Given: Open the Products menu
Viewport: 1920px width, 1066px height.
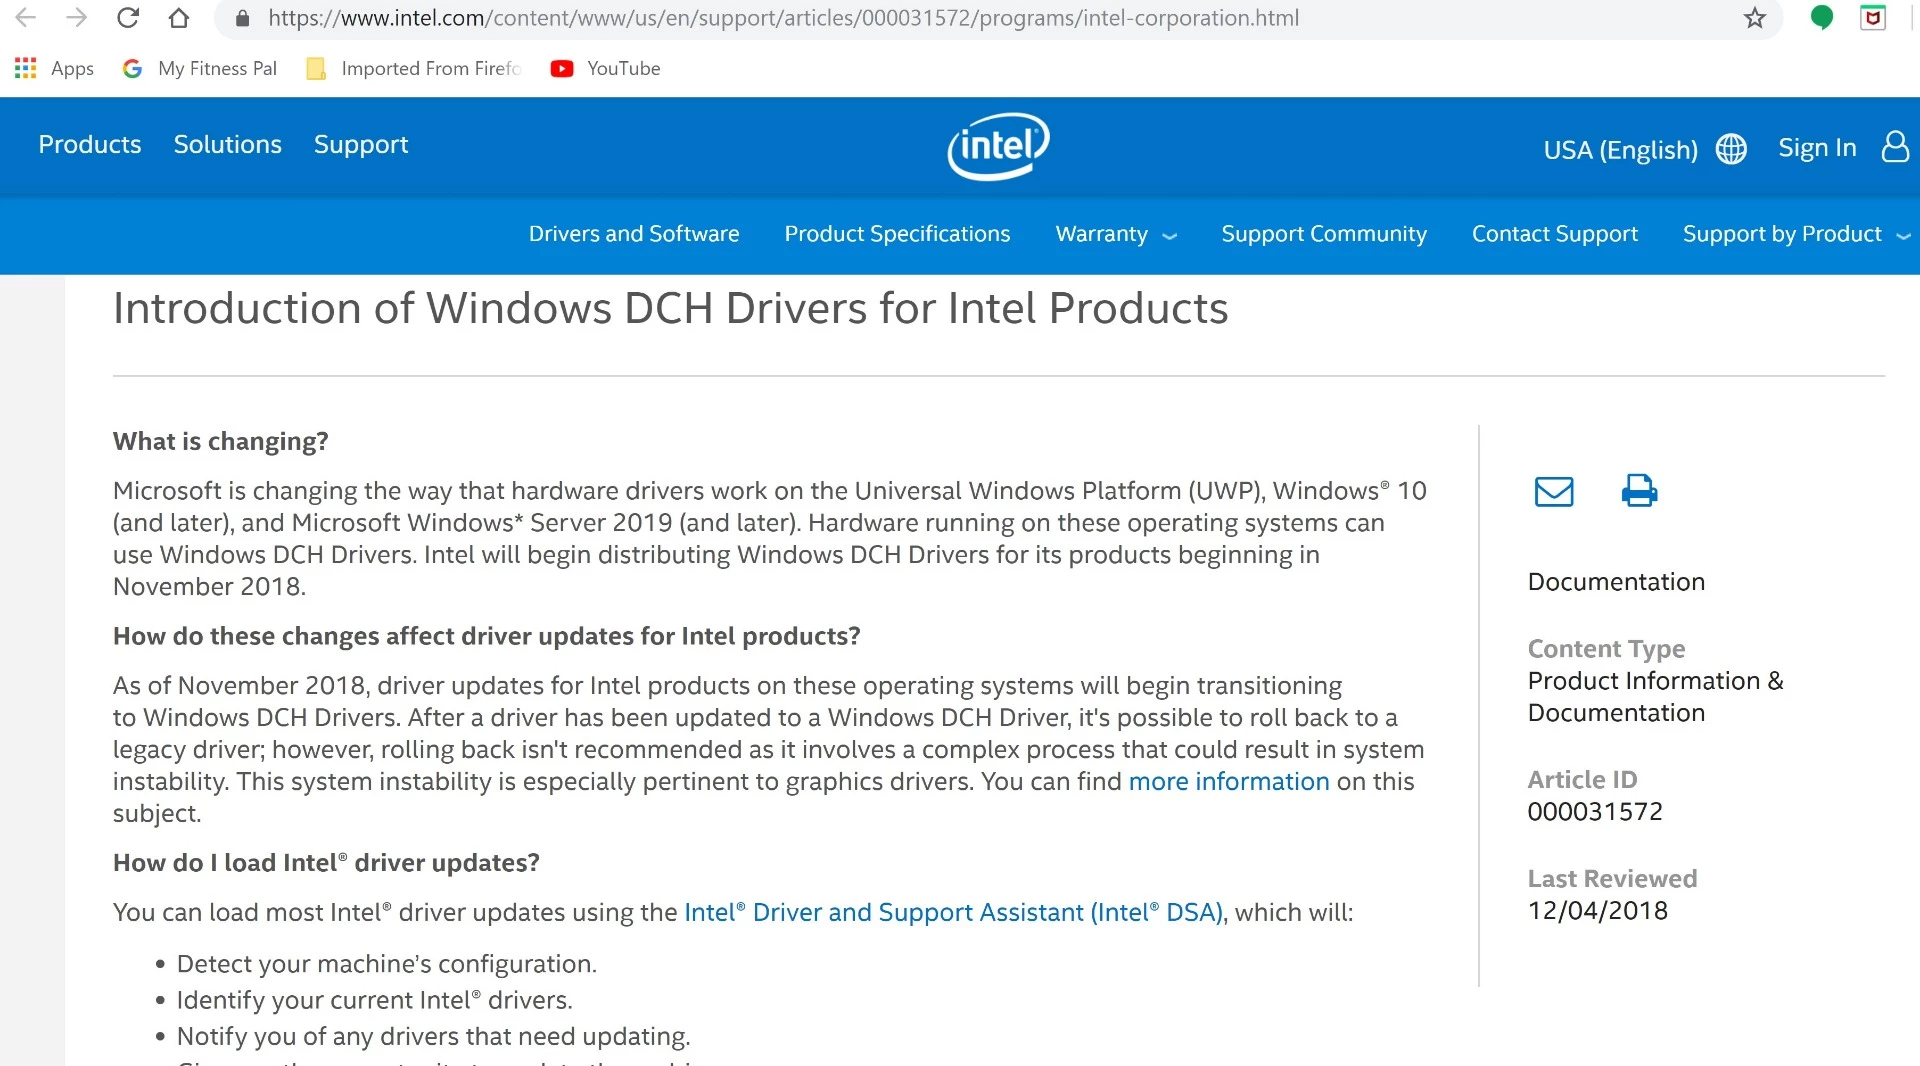Looking at the screenshot, I should (x=90, y=145).
